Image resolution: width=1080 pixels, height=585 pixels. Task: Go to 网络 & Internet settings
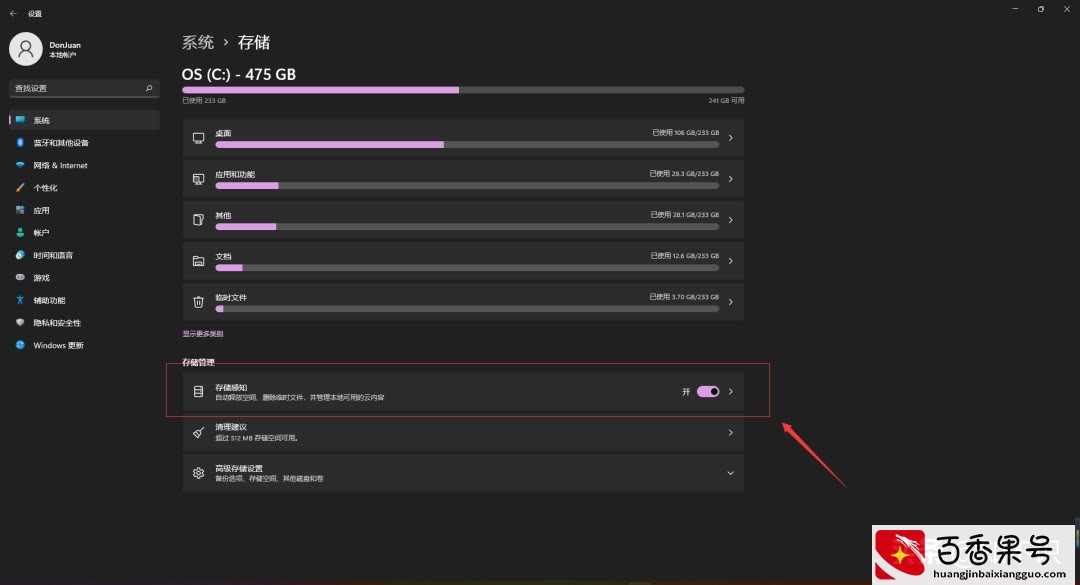(84, 165)
